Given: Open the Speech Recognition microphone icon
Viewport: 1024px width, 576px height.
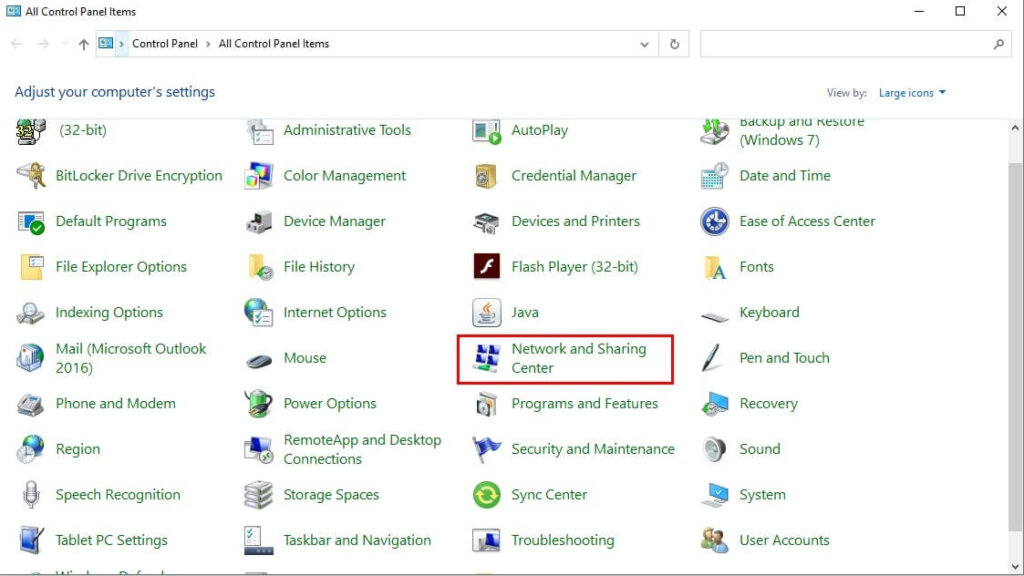Looking at the screenshot, I should point(31,494).
